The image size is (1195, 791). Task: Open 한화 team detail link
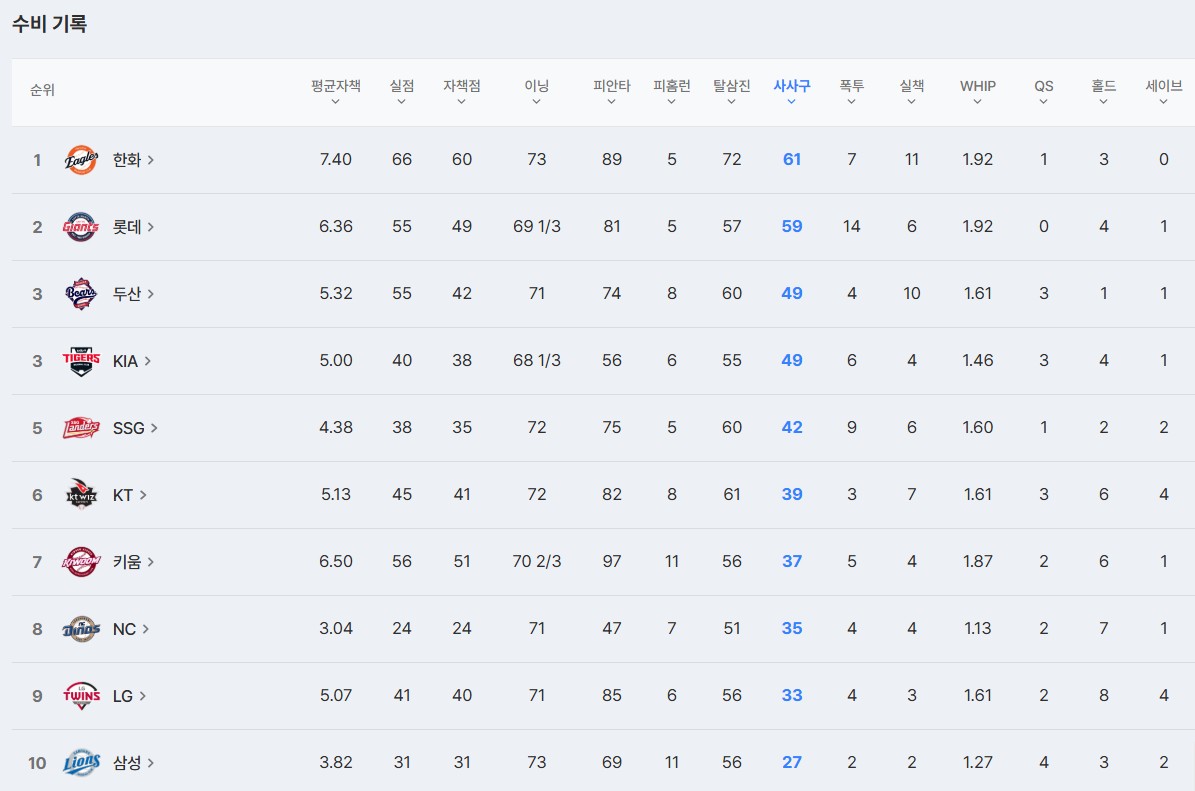click(x=133, y=160)
